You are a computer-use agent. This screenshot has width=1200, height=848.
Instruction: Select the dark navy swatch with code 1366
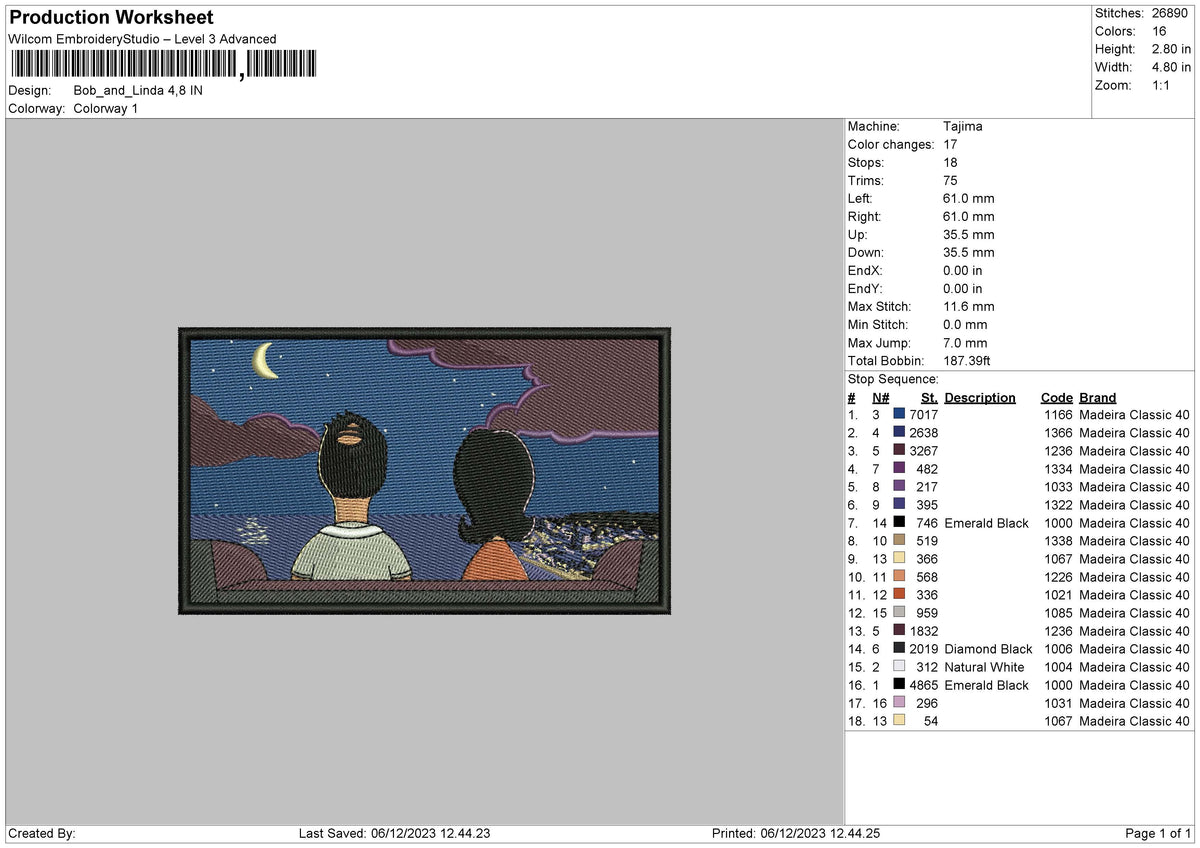(x=900, y=431)
